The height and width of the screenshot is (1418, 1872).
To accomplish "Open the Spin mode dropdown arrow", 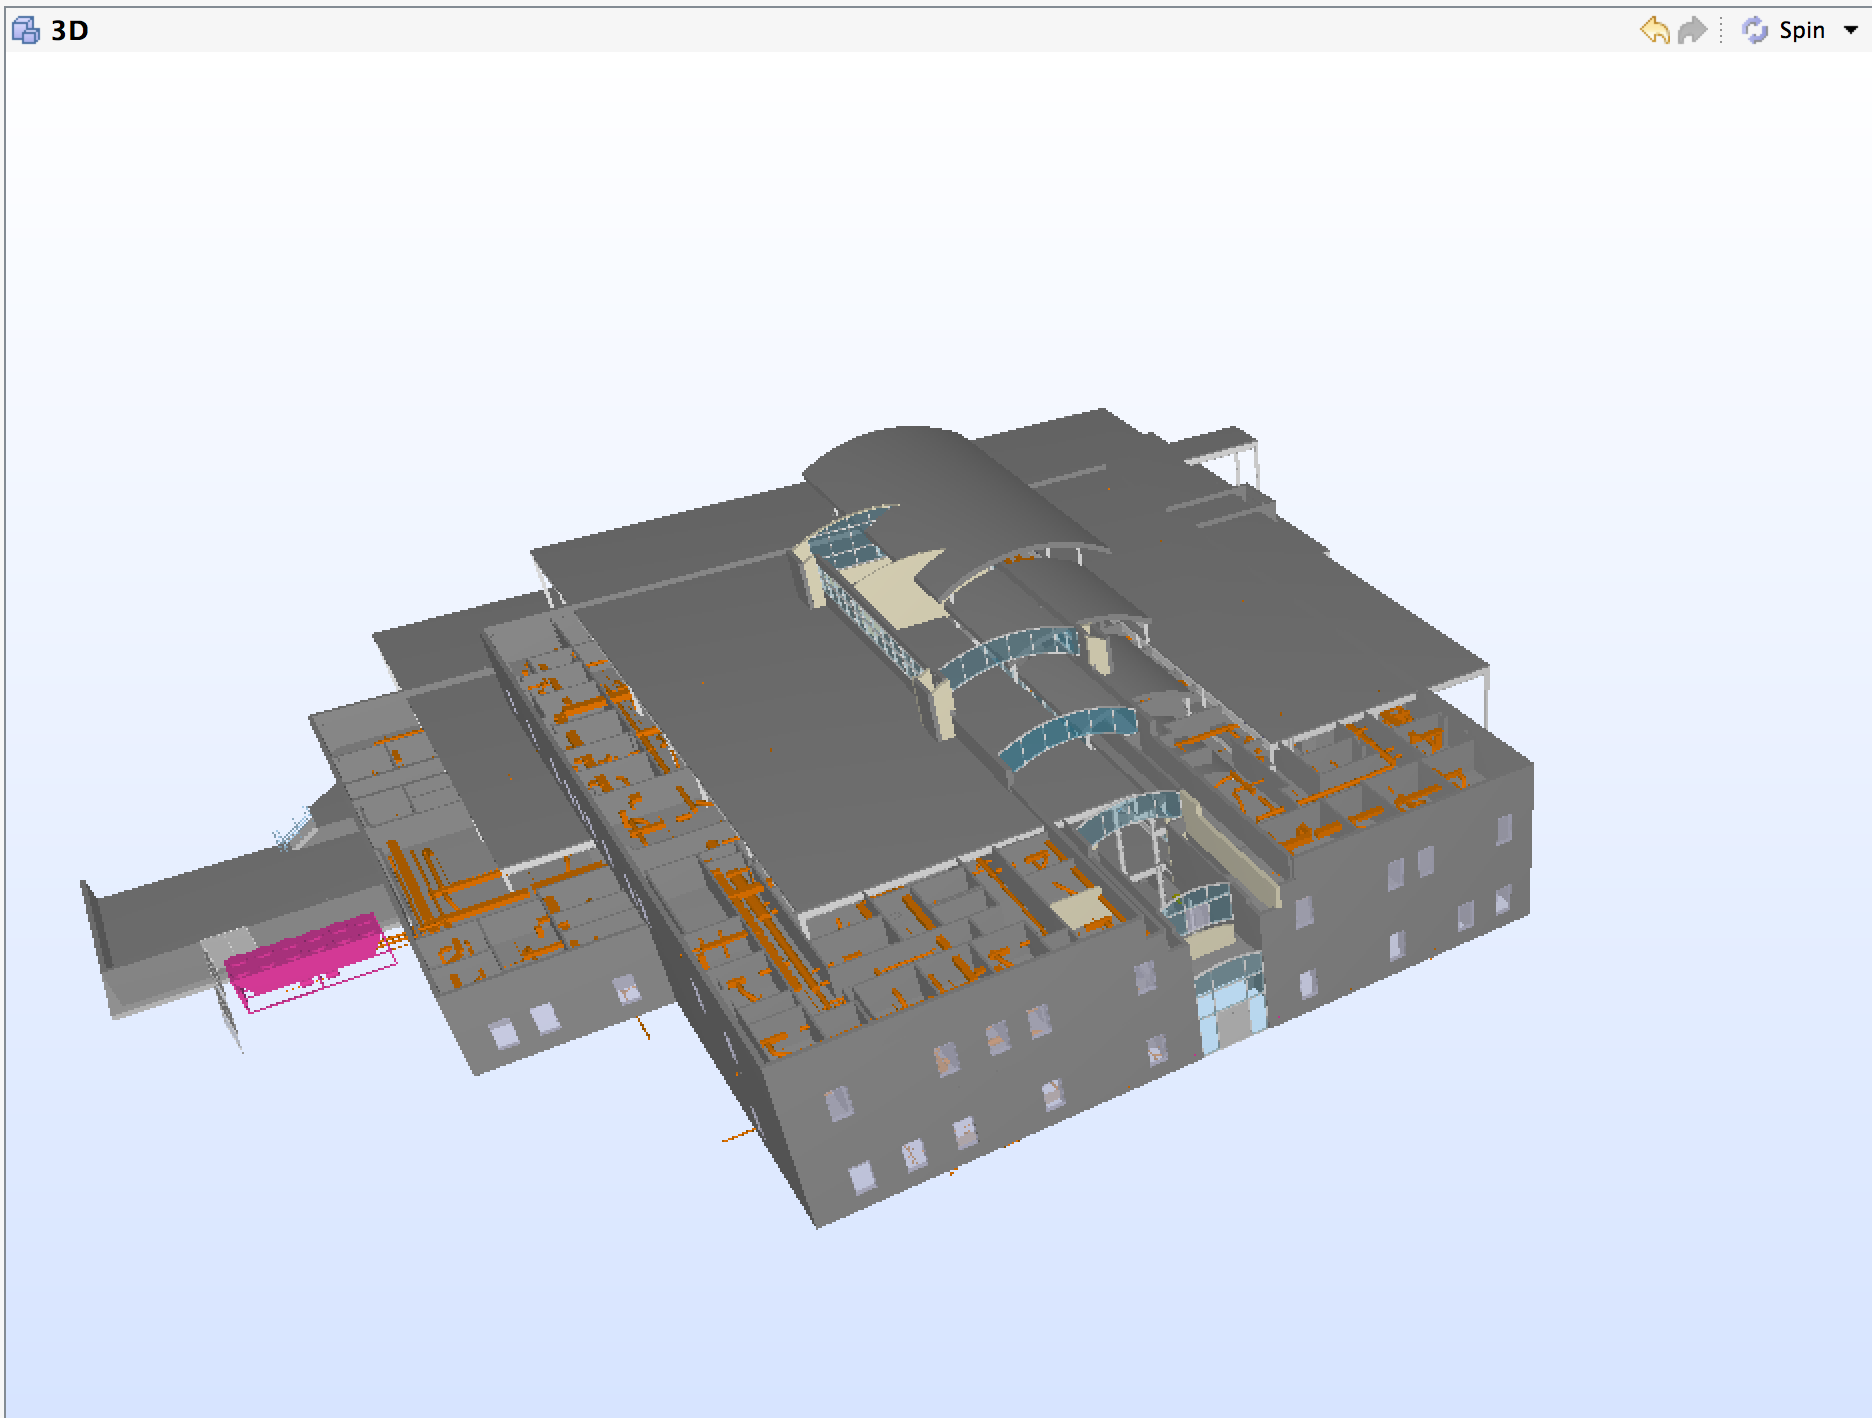I will pyautogui.click(x=1850, y=30).
